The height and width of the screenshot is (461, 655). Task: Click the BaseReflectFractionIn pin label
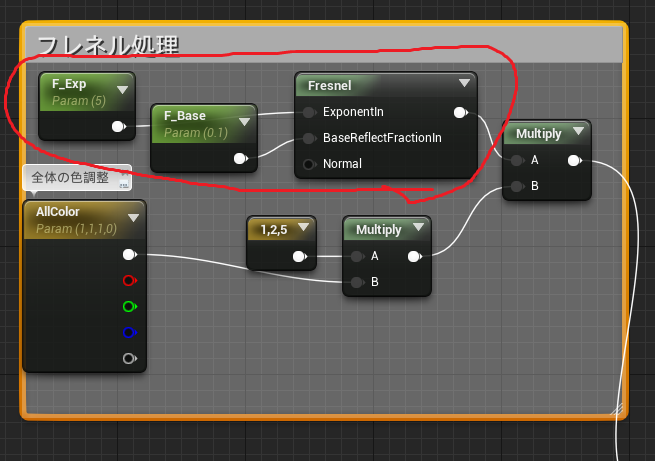[382, 138]
